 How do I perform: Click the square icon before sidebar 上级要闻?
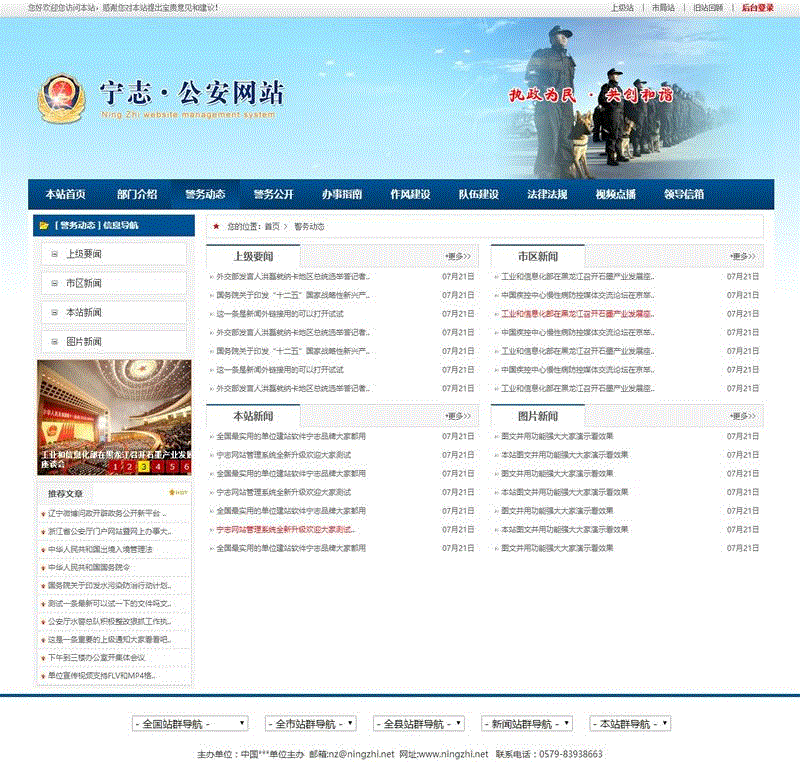(55, 254)
